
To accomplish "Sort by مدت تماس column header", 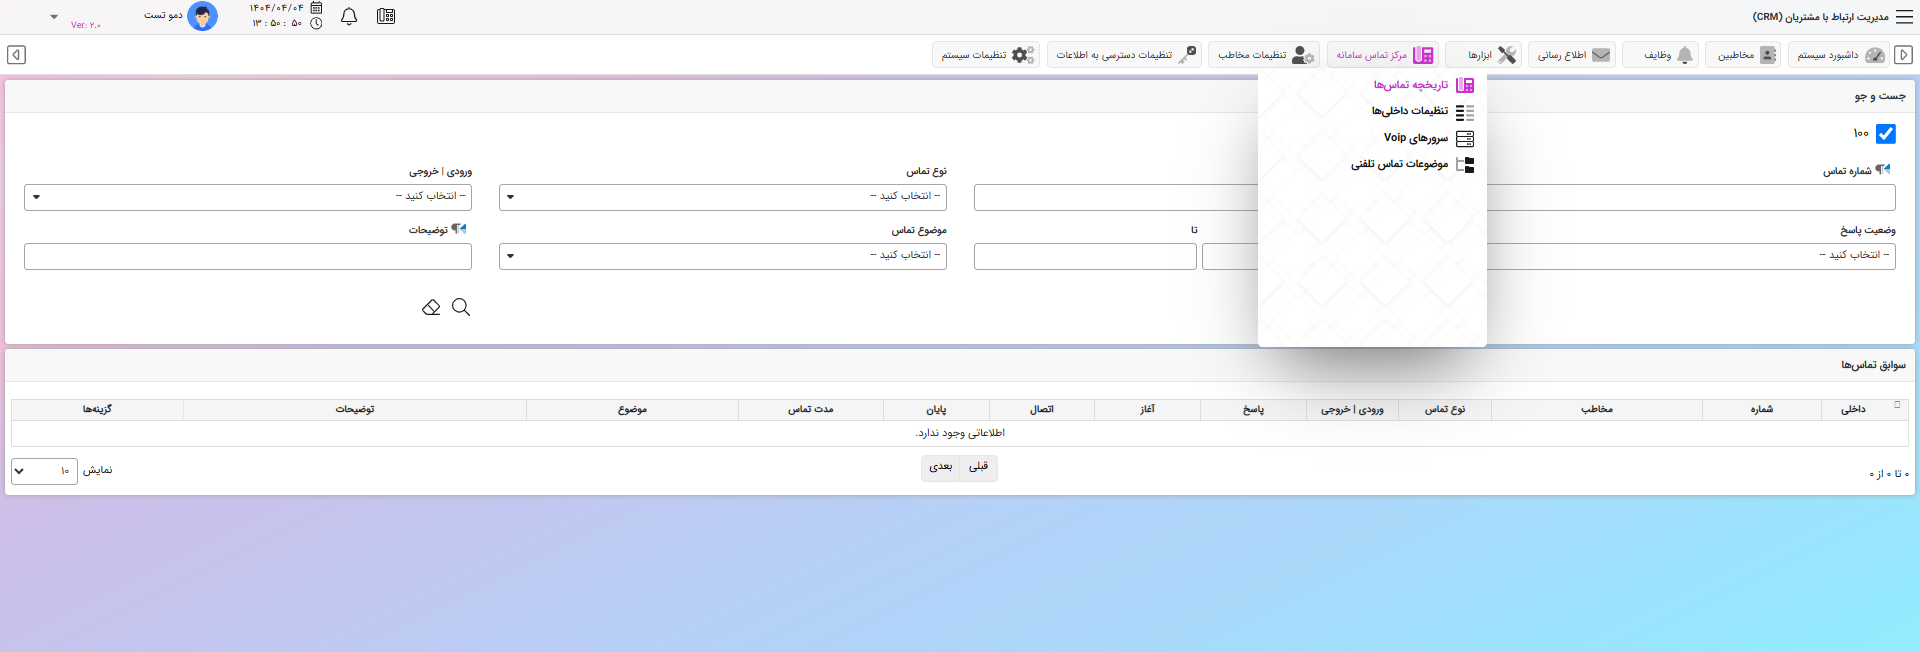I will [x=811, y=409].
